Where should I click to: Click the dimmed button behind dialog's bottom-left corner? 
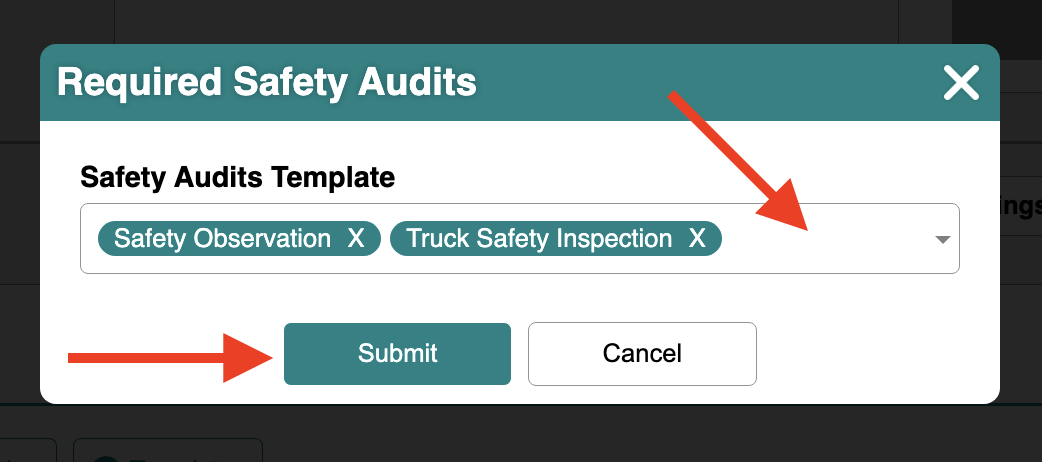click(x=28, y=450)
